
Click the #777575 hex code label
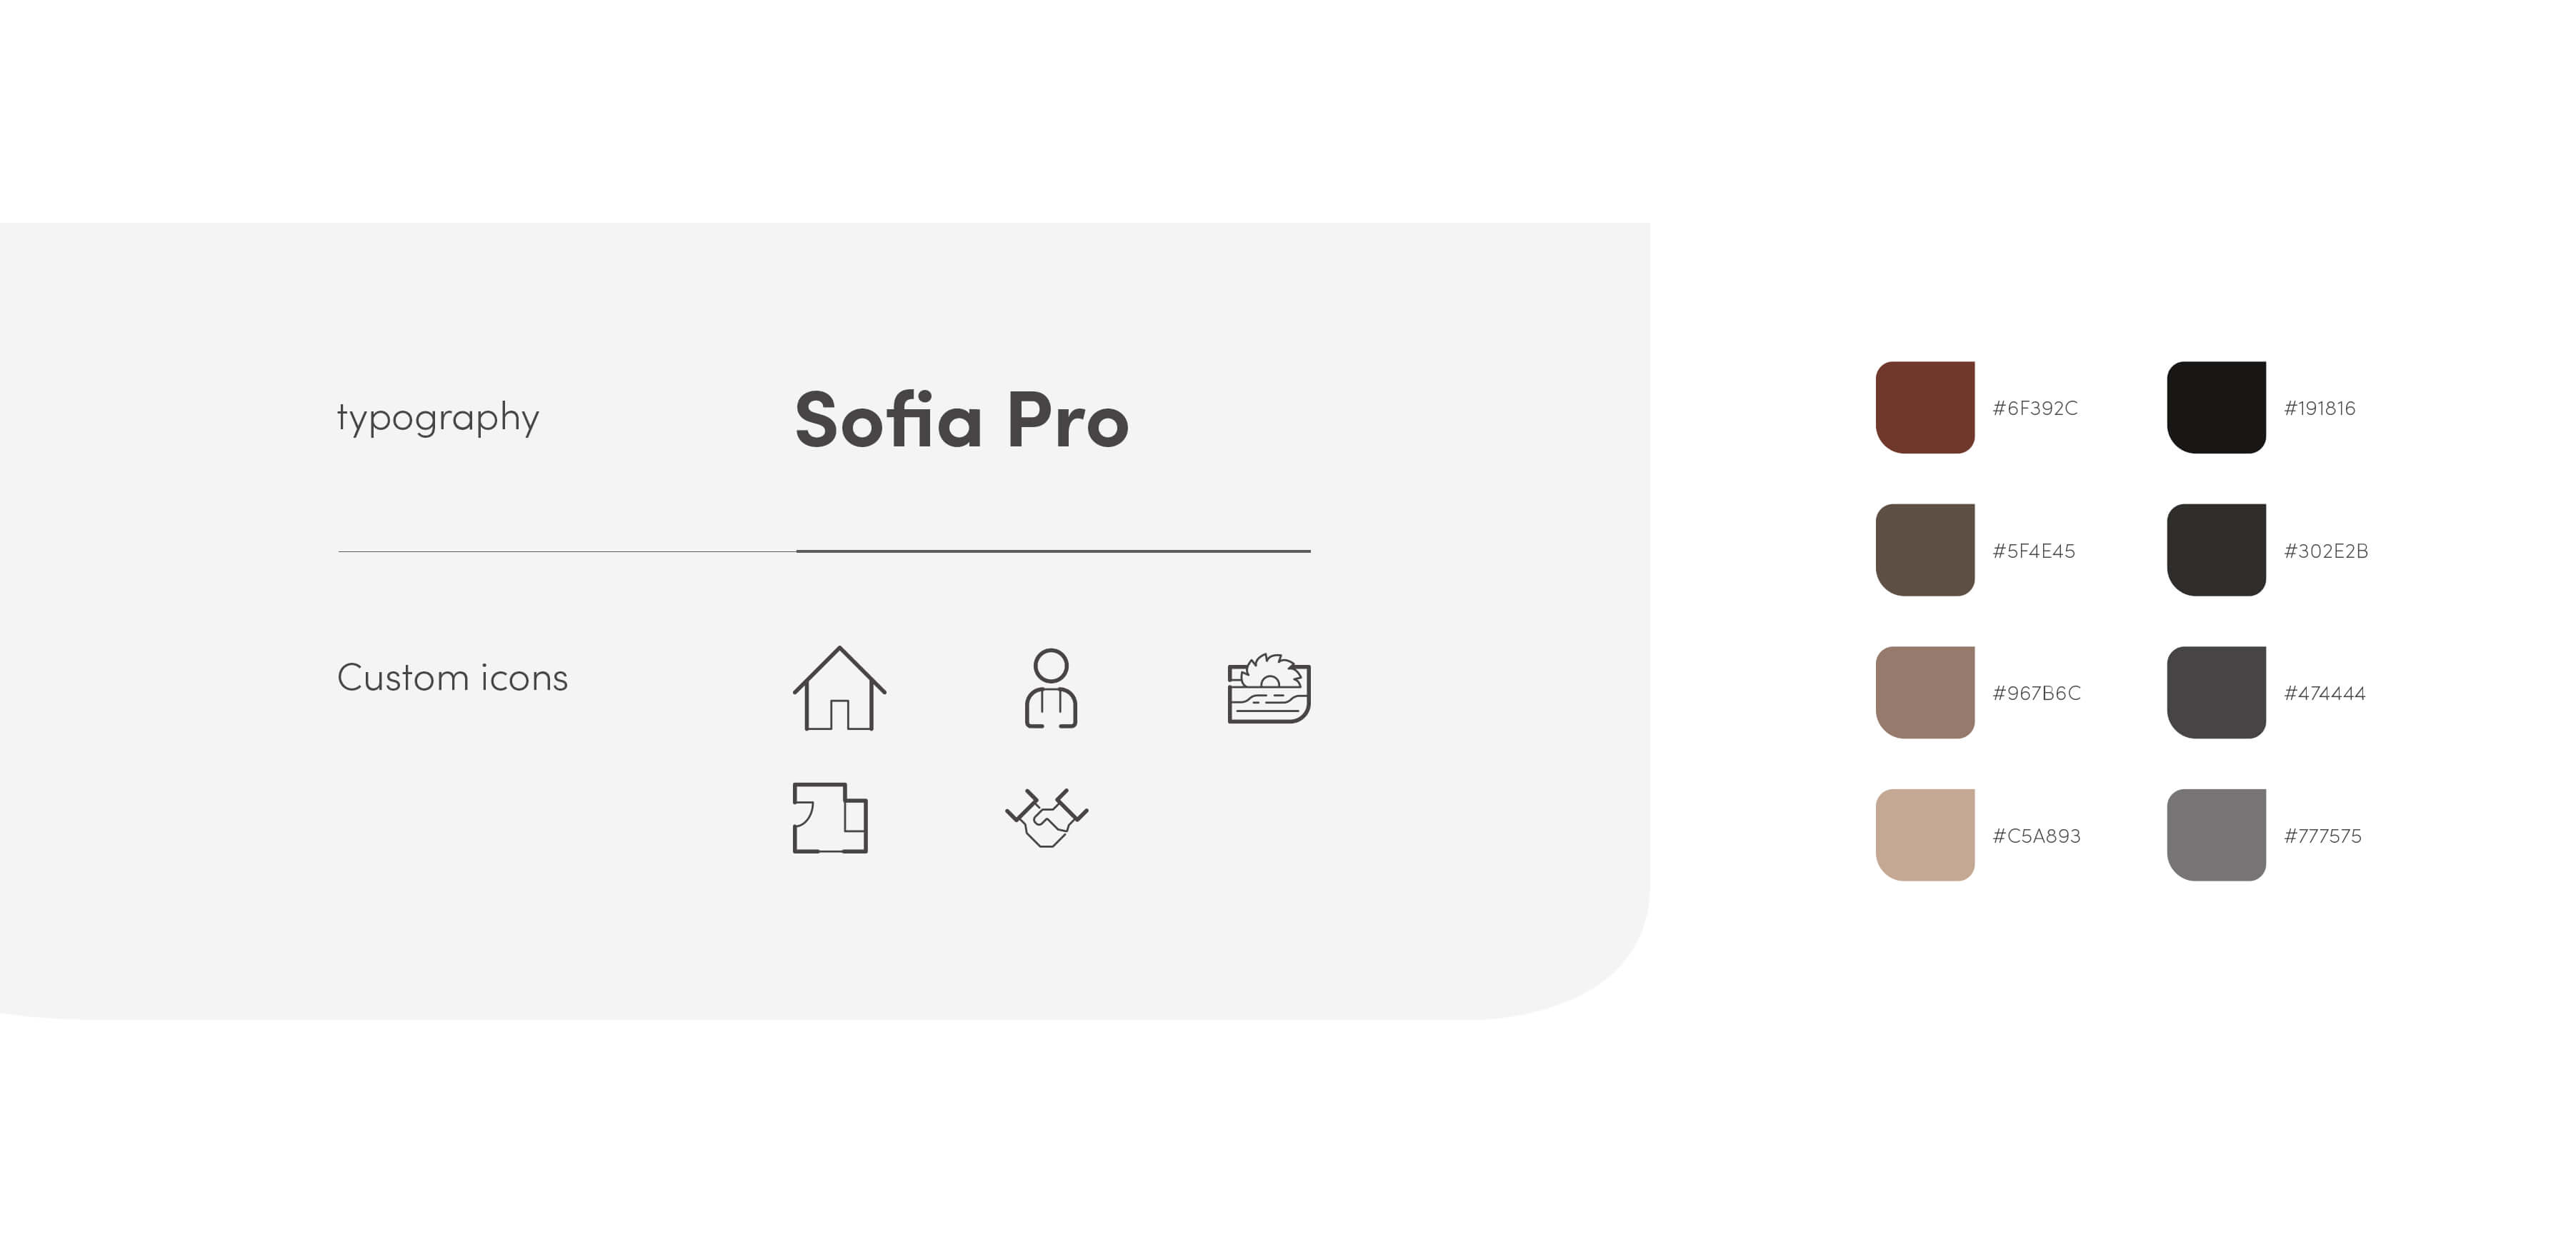(2322, 836)
